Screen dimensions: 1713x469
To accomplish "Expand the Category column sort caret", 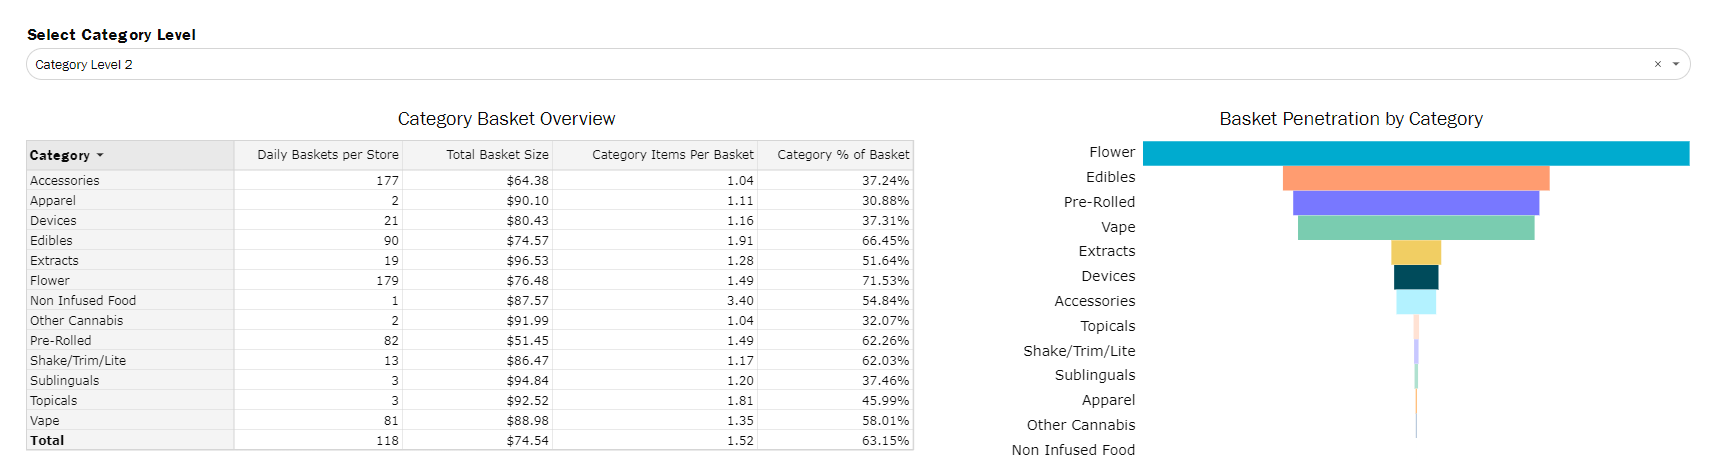I will coord(100,156).
